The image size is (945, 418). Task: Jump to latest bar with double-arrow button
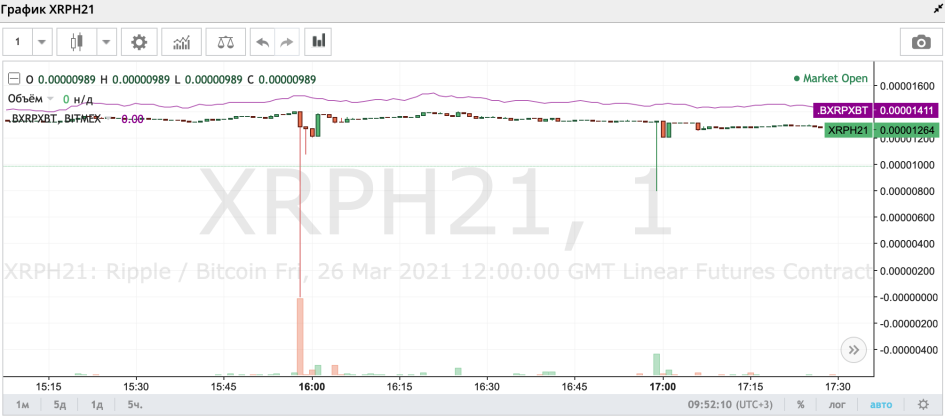853,349
